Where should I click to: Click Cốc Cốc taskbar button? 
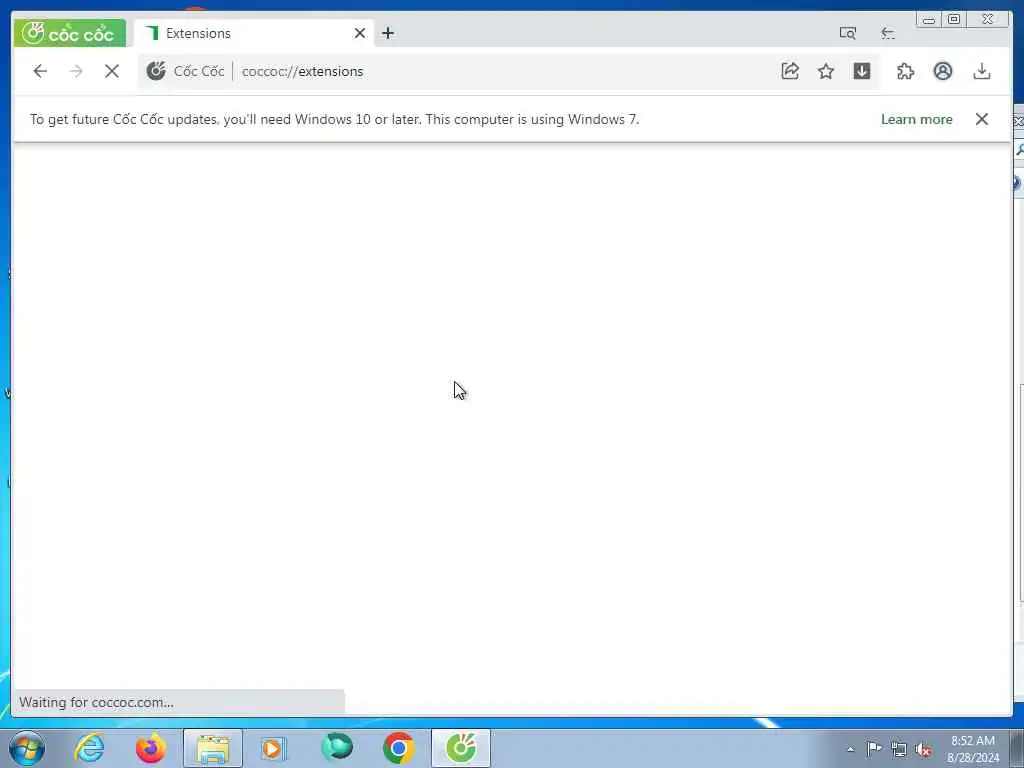[x=461, y=748]
